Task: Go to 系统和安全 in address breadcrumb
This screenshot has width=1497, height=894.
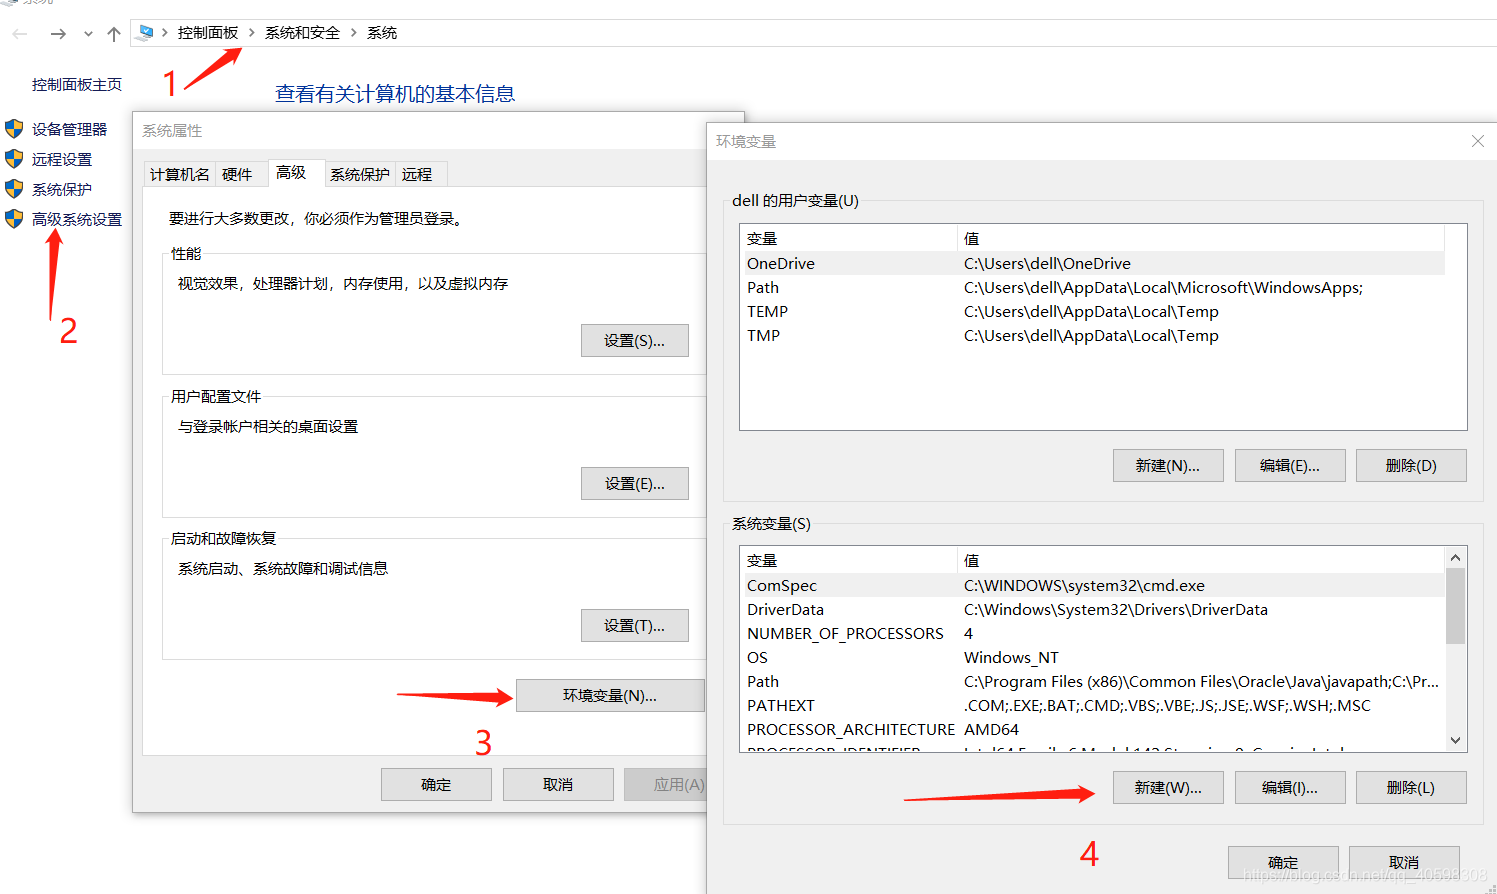Action: (x=302, y=33)
